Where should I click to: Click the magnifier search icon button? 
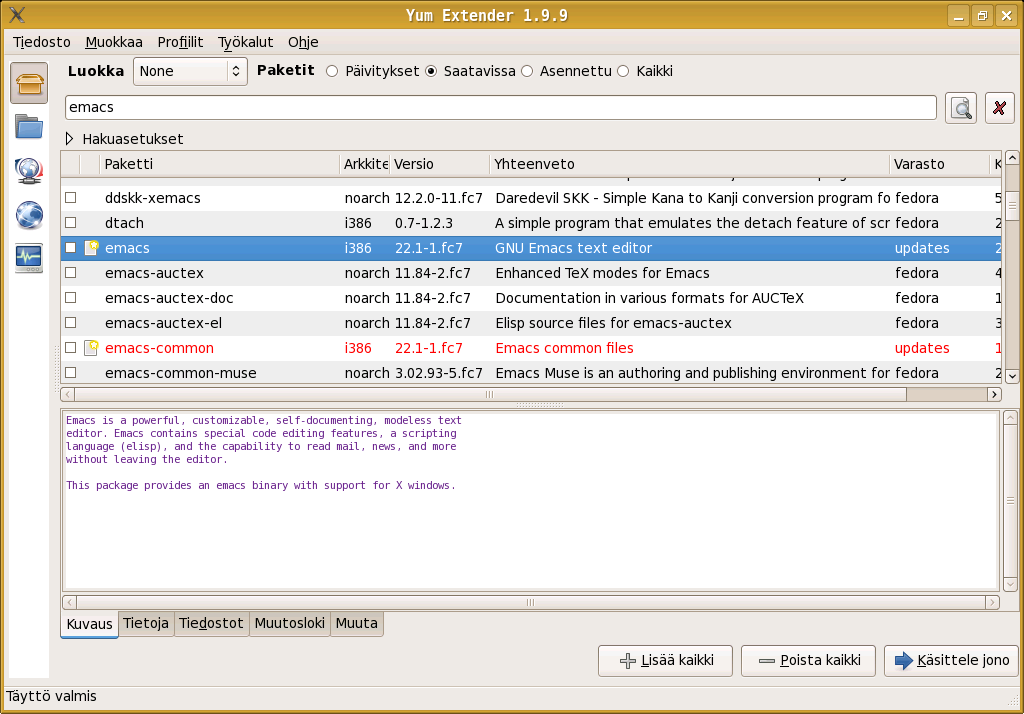(961, 108)
